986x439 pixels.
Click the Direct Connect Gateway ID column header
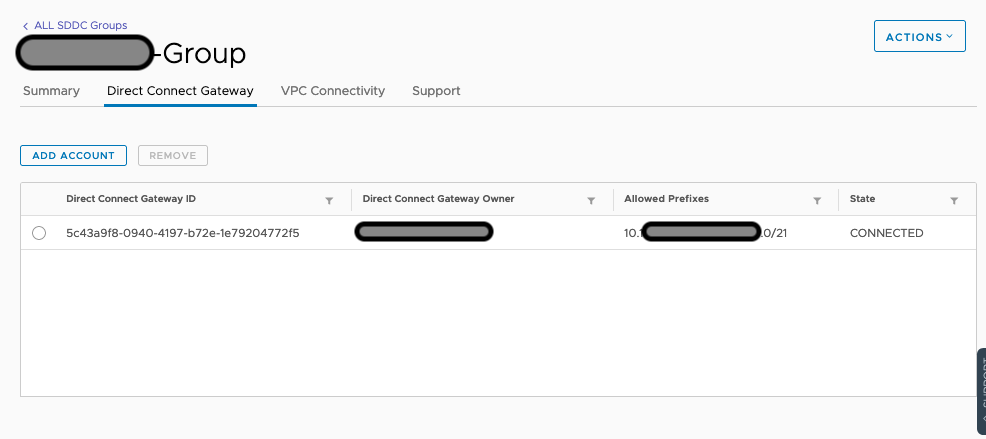(x=131, y=199)
